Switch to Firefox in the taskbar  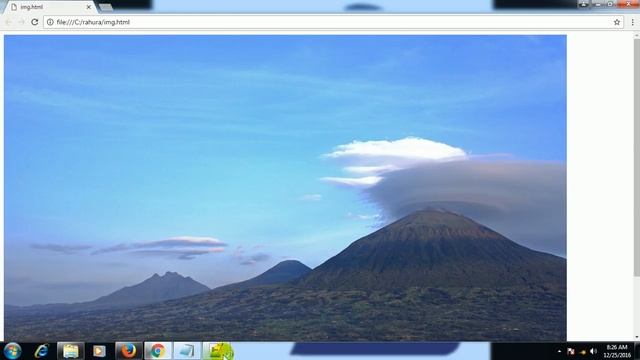(128, 351)
